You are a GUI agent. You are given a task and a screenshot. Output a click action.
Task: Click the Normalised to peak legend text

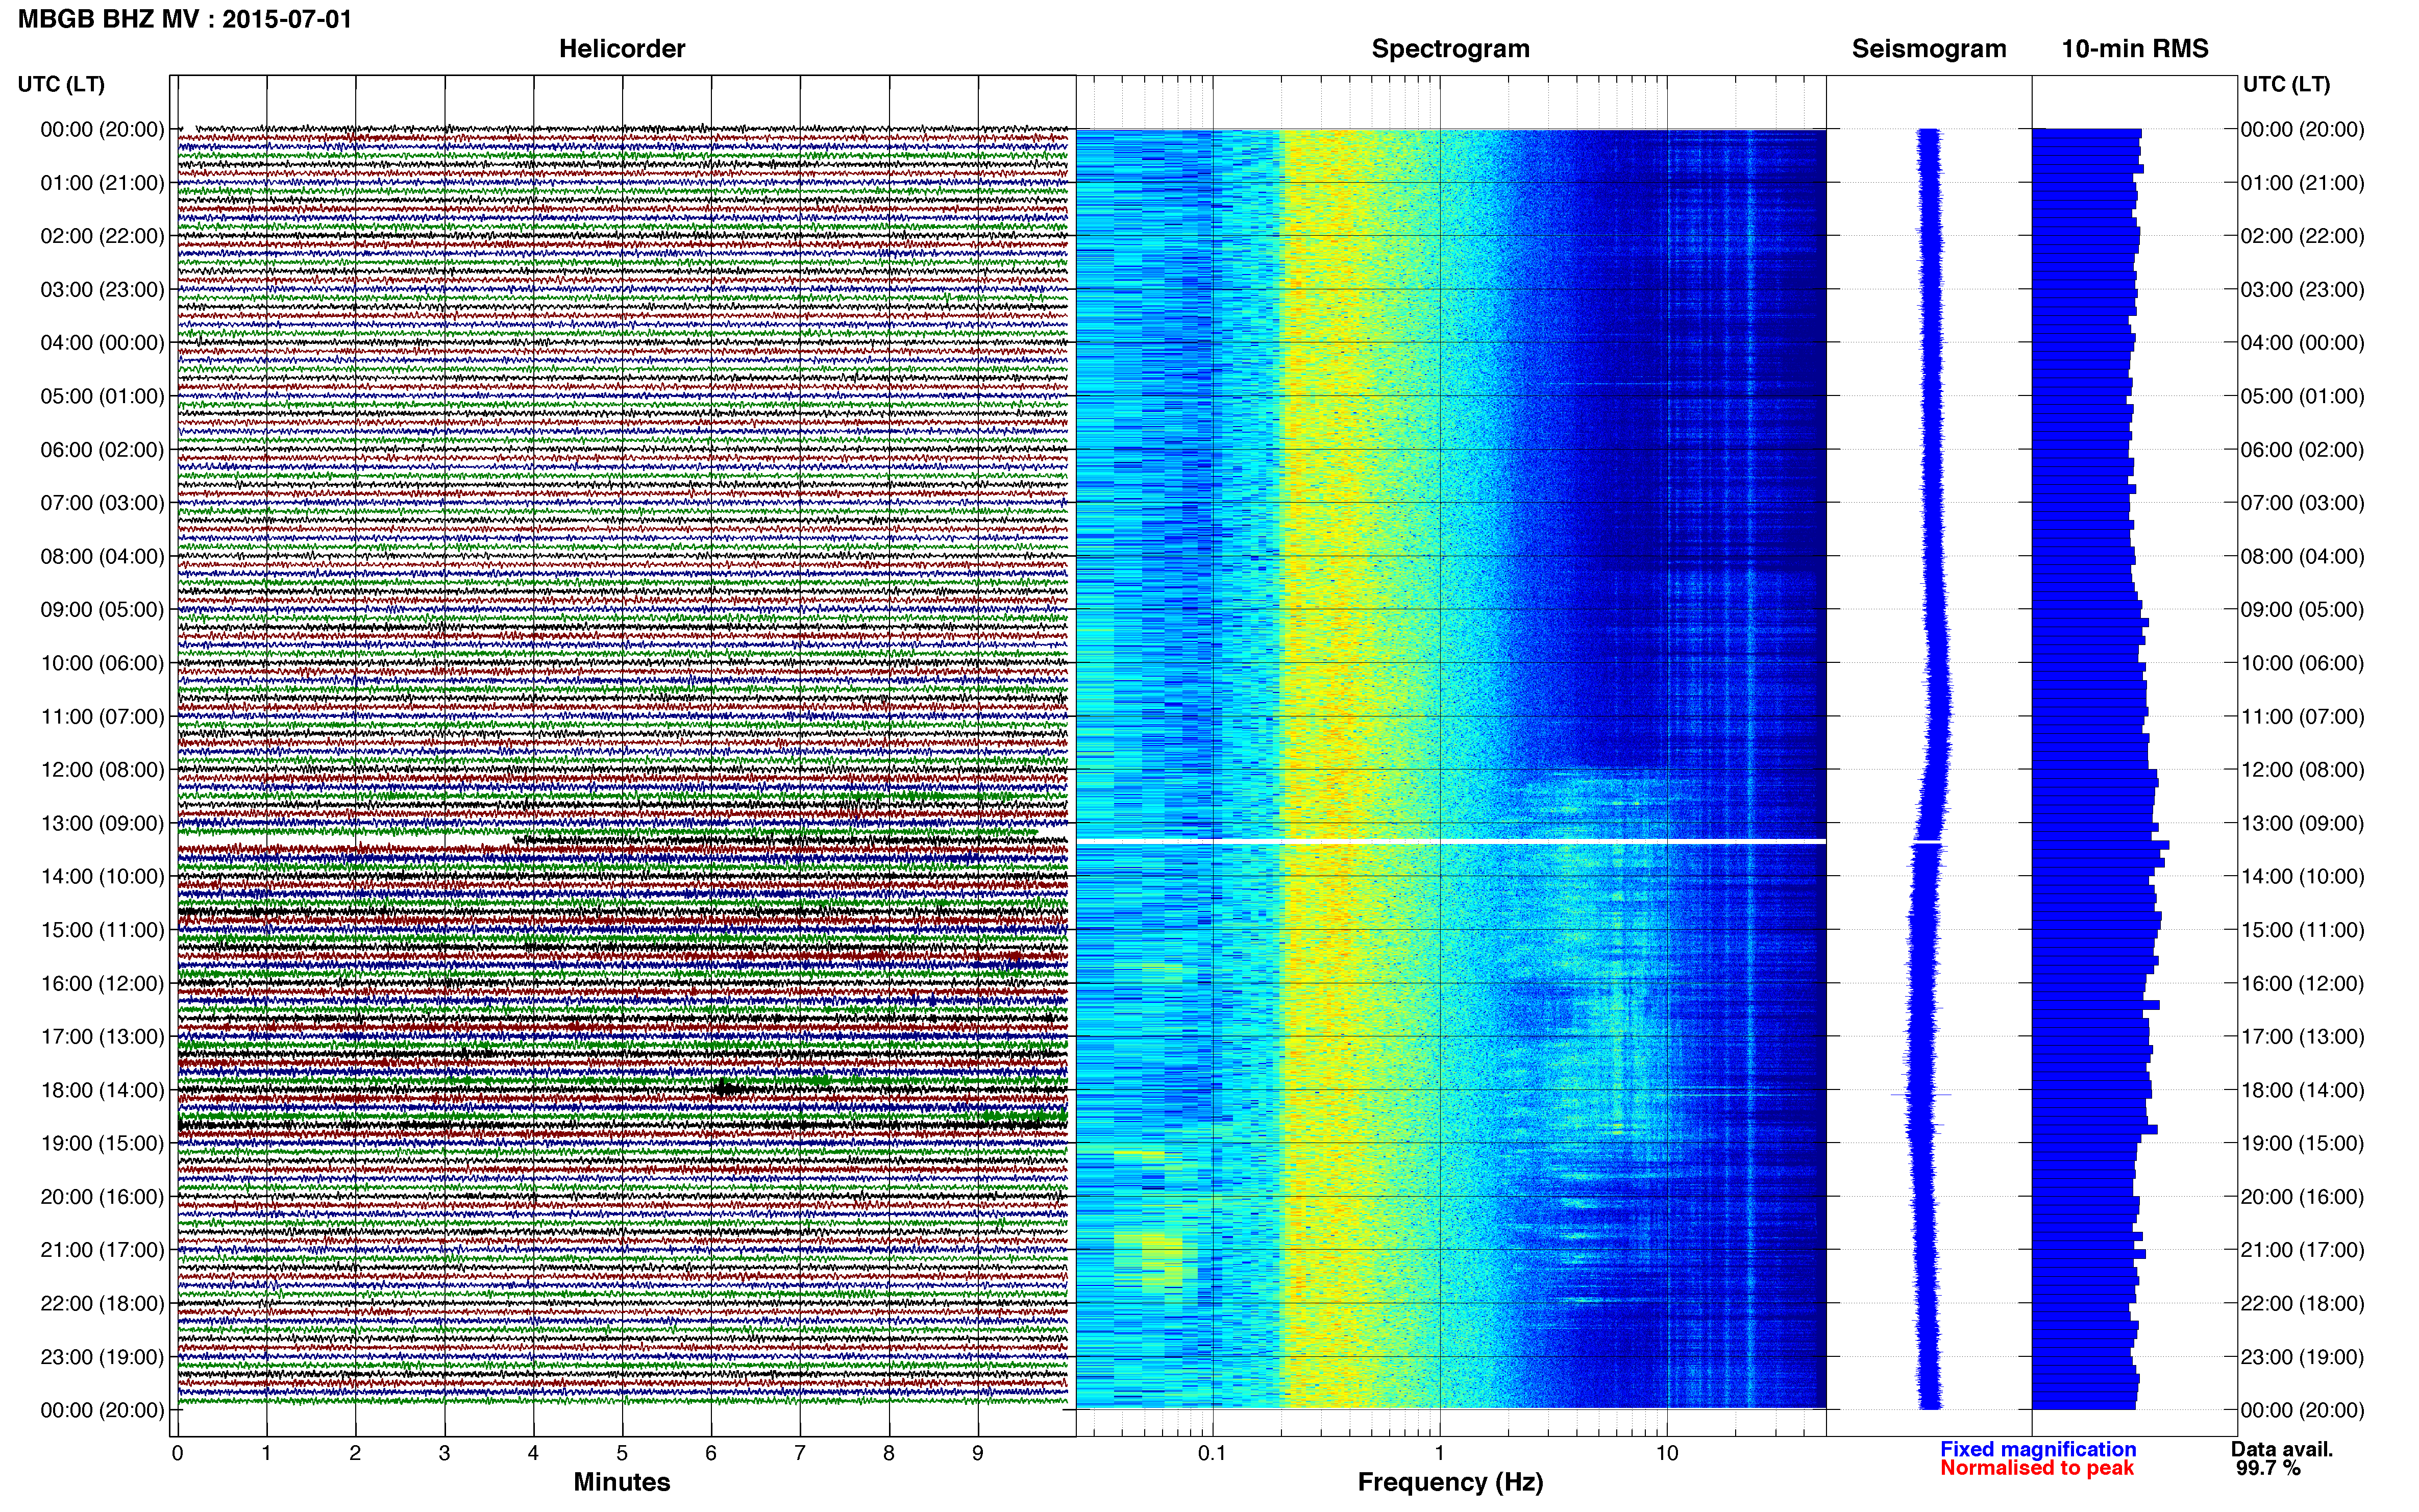[x=2037, y=1468]
